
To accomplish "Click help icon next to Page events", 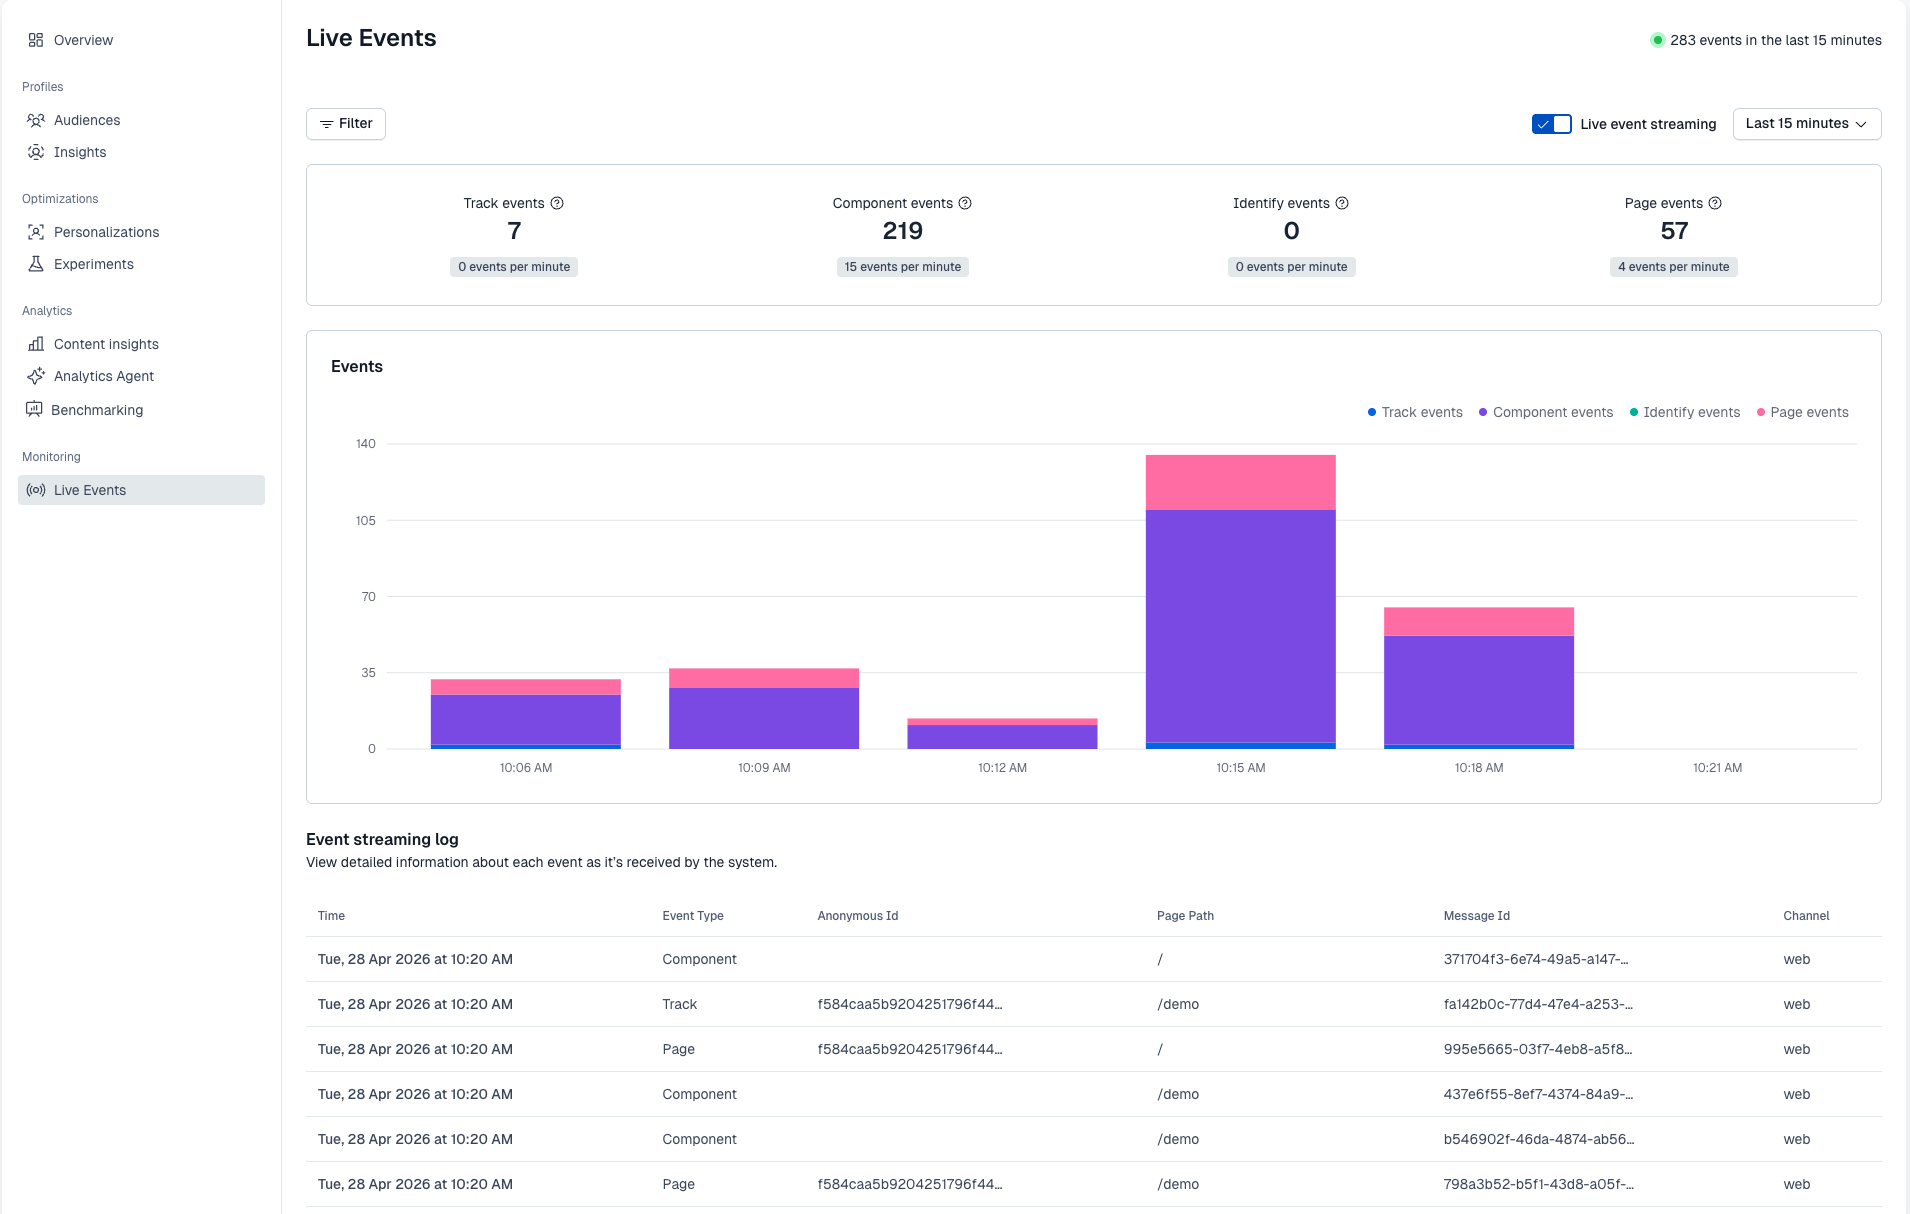I will coord(1715,203).
